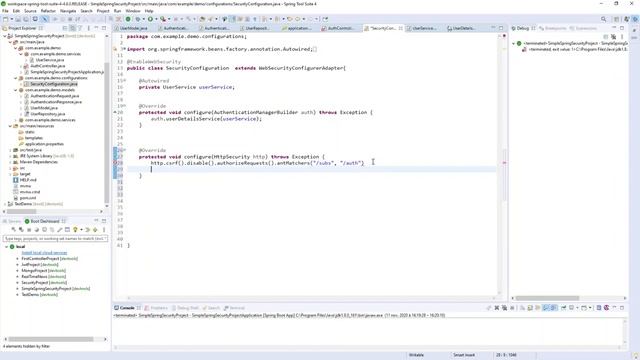Viewport: 640px width, 360px height.
Task: Open the Navigate menu
Action: click(x=68, y=11)
